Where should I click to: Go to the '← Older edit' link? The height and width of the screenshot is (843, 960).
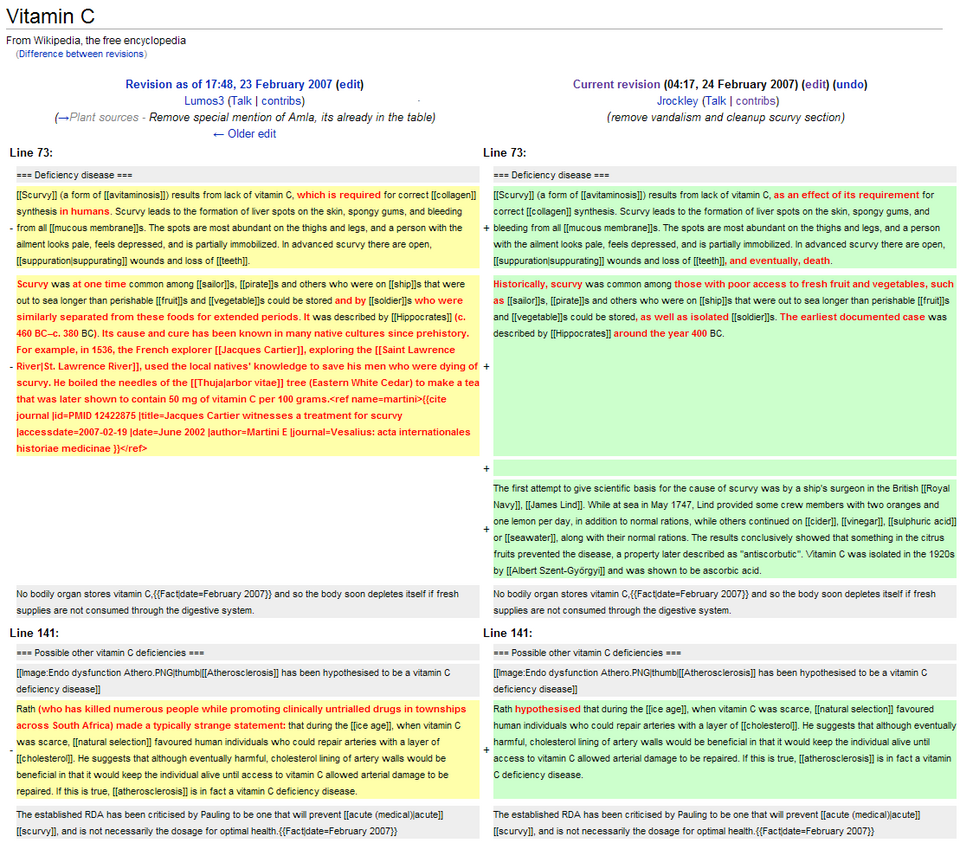[245, 134]
